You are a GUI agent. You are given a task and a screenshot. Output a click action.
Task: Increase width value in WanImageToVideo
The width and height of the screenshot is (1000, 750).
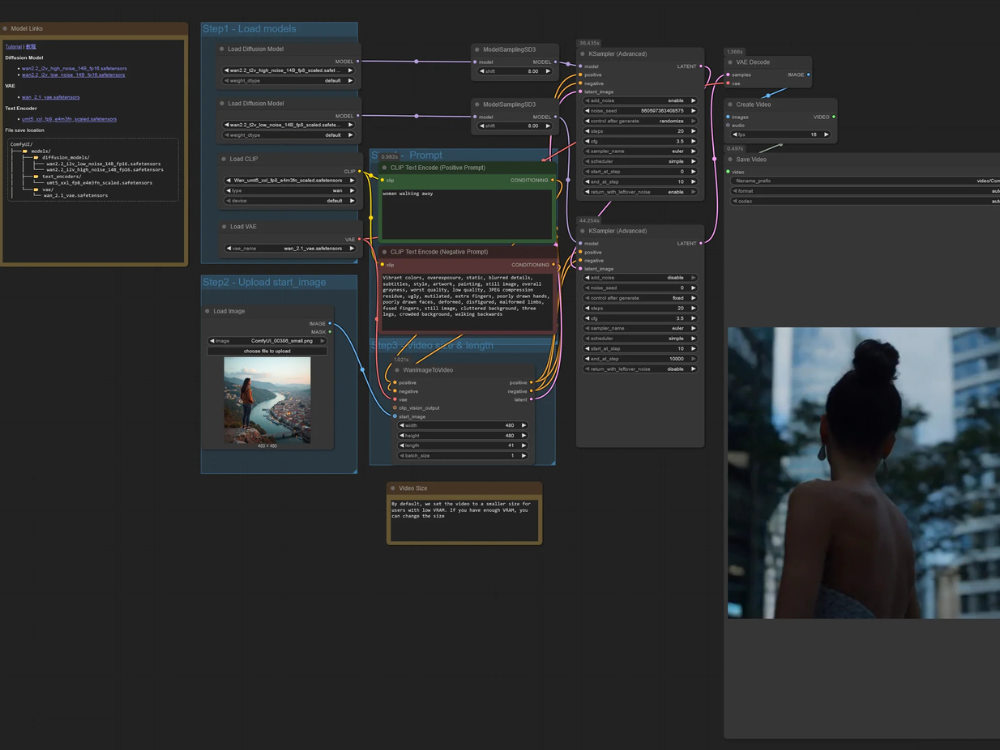[524, 425]
